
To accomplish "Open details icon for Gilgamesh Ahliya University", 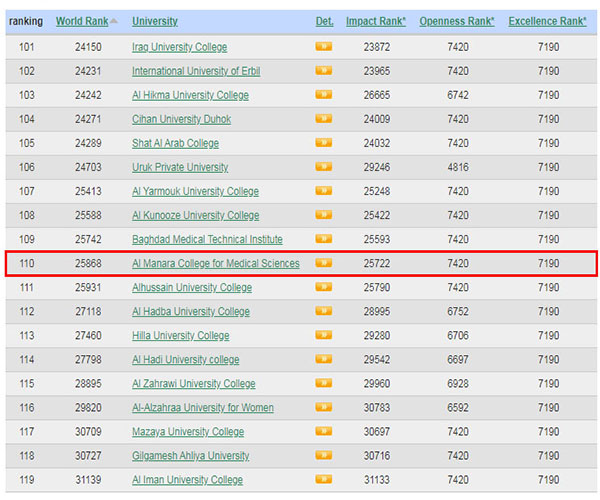I will (323, 455).
